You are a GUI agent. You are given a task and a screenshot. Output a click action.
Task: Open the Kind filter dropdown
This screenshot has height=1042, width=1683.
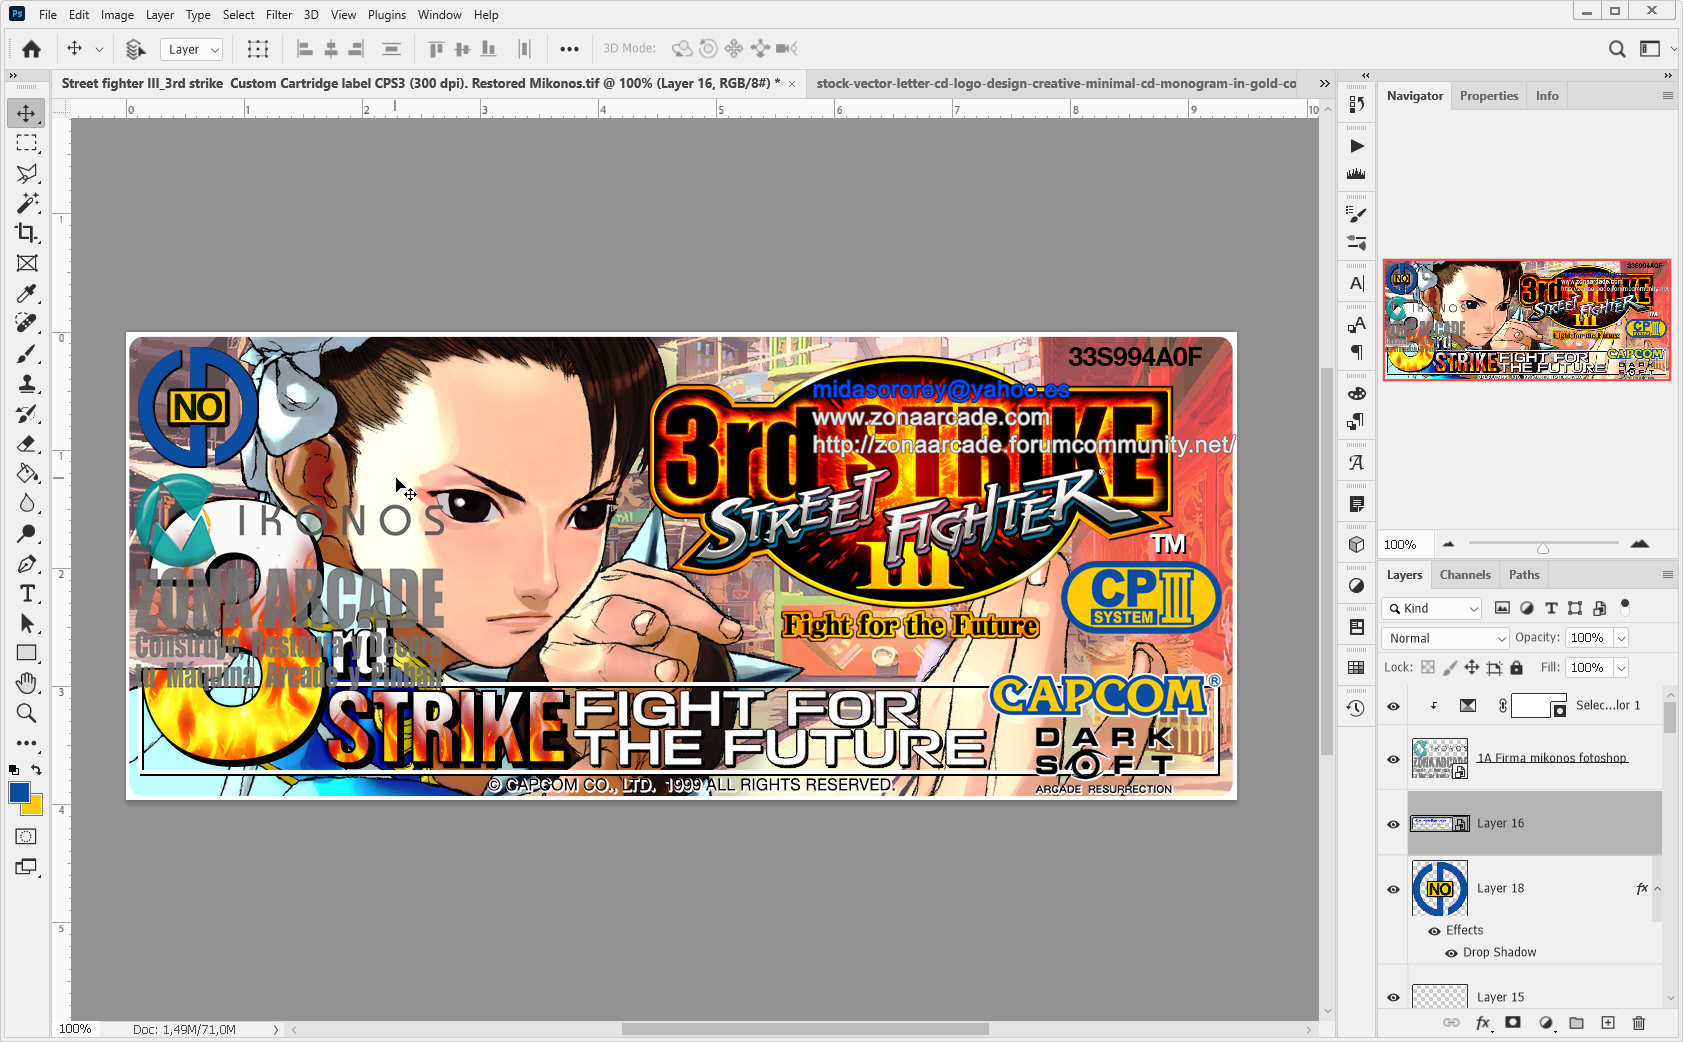(1431, 608)
